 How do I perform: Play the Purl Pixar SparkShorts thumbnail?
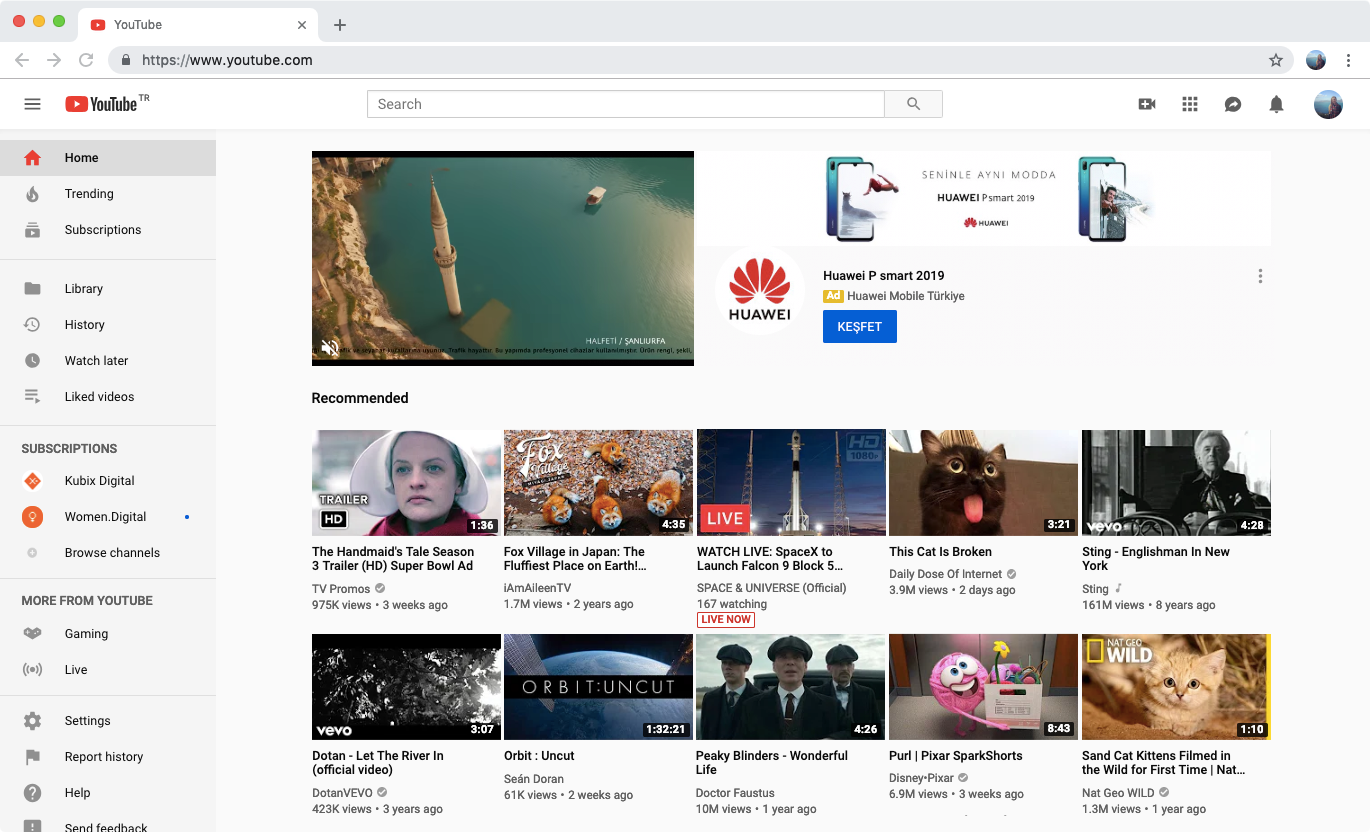click(x=983, y=687)
